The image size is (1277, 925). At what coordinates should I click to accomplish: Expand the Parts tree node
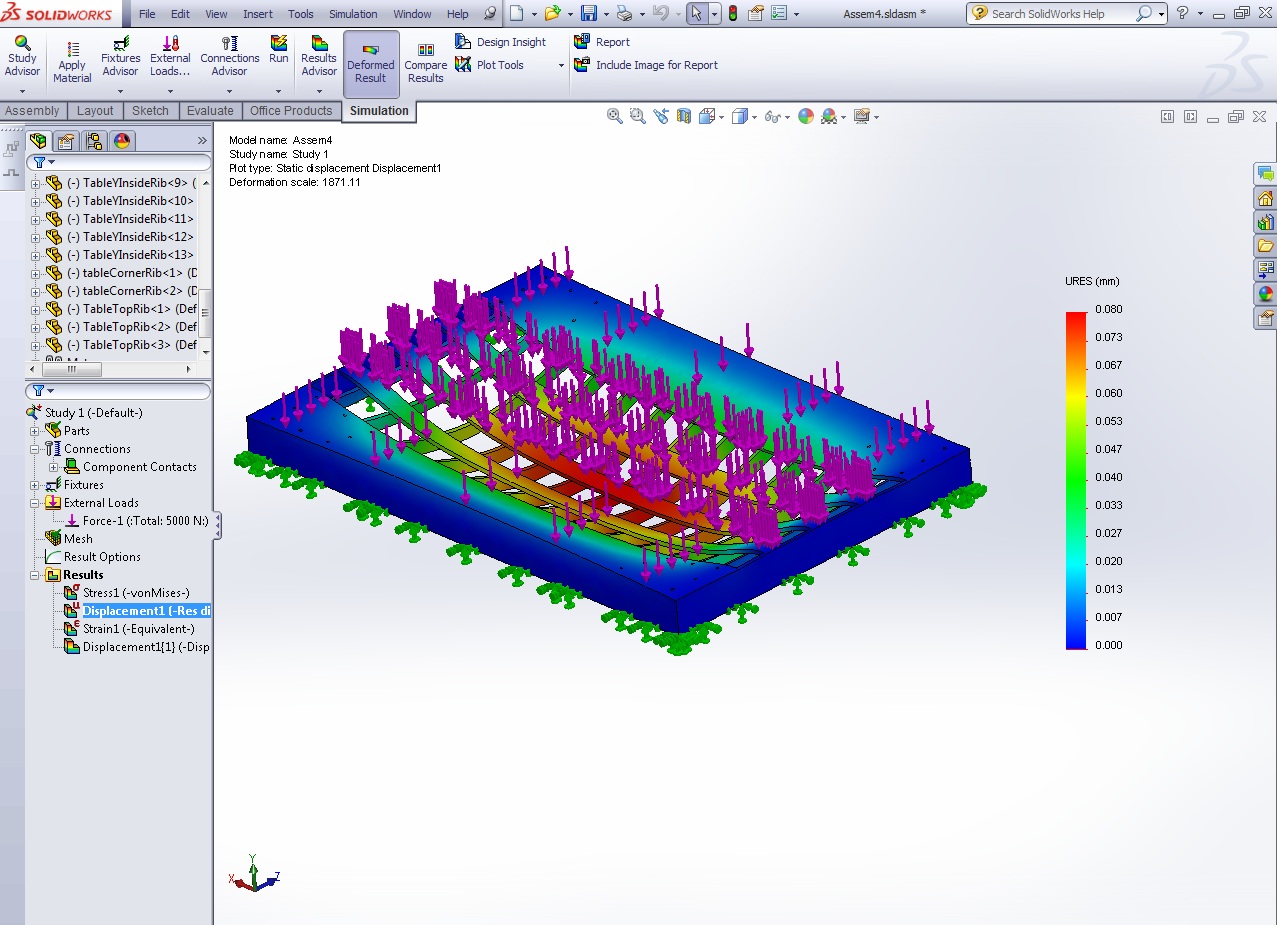36,431
